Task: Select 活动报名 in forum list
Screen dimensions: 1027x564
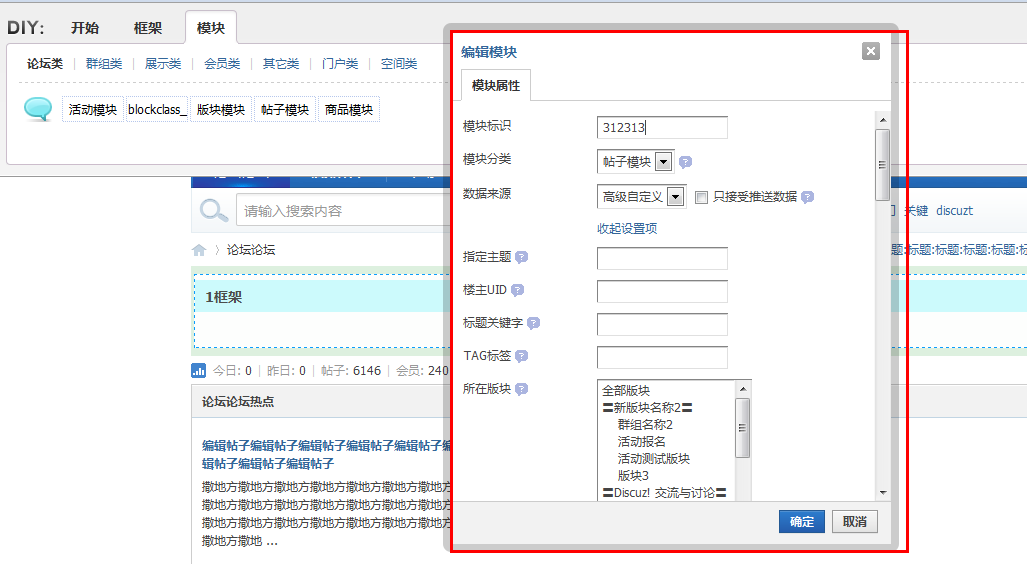Action: point(641,442)
